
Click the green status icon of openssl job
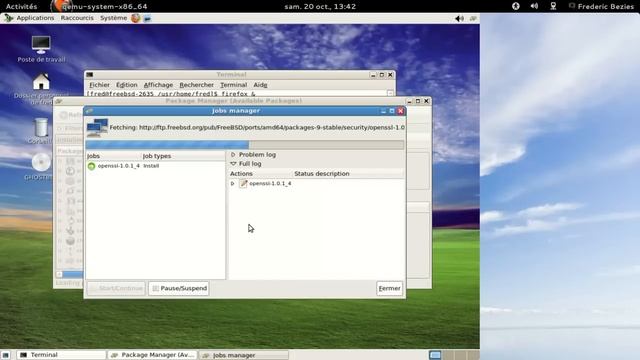(x=91, y=166)
